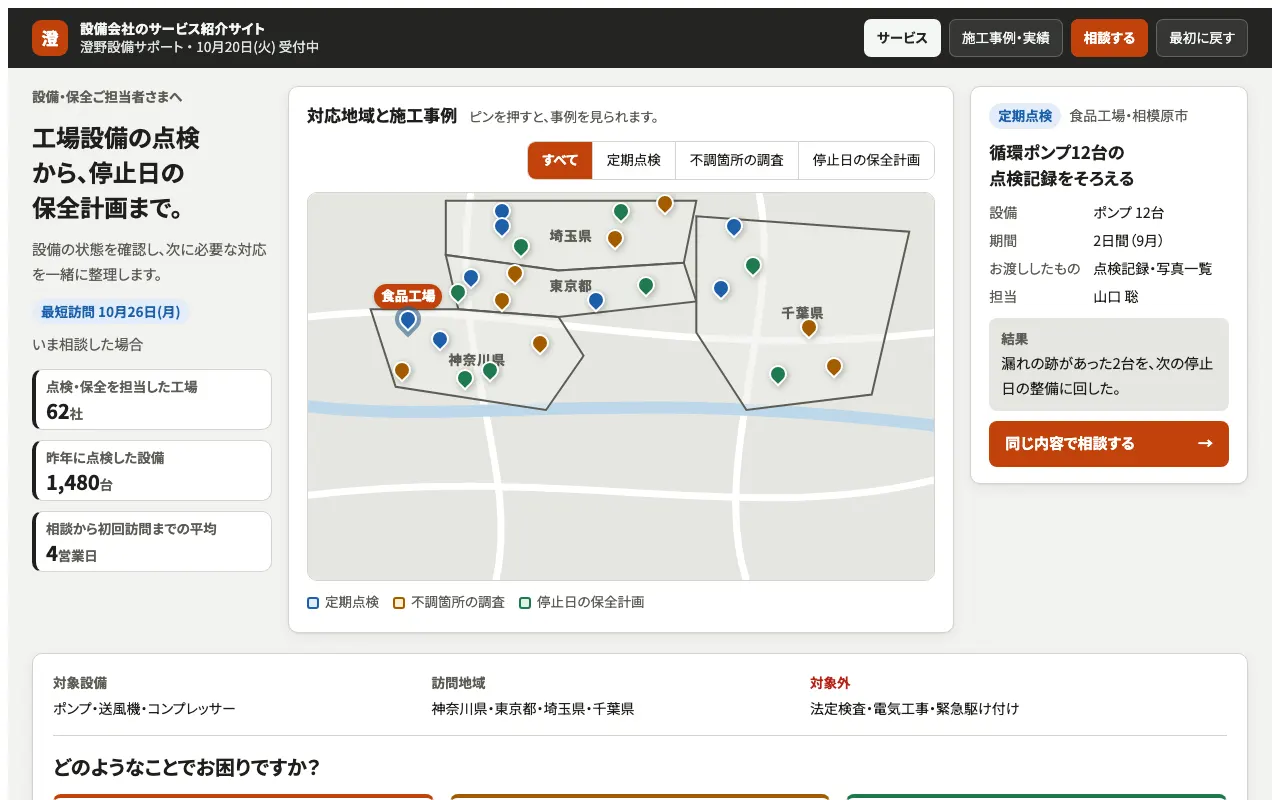Click the 1,480台 stat card
Image resolution: width=1280 pixels, height=800 pixels.
click(x=152, y=471)
